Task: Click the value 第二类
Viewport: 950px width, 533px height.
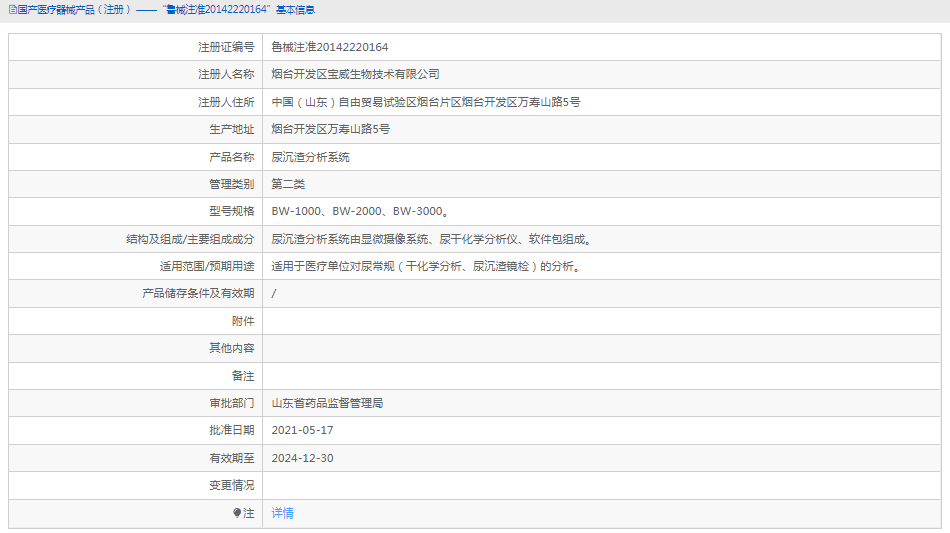Action: click(x=288, y=184)
